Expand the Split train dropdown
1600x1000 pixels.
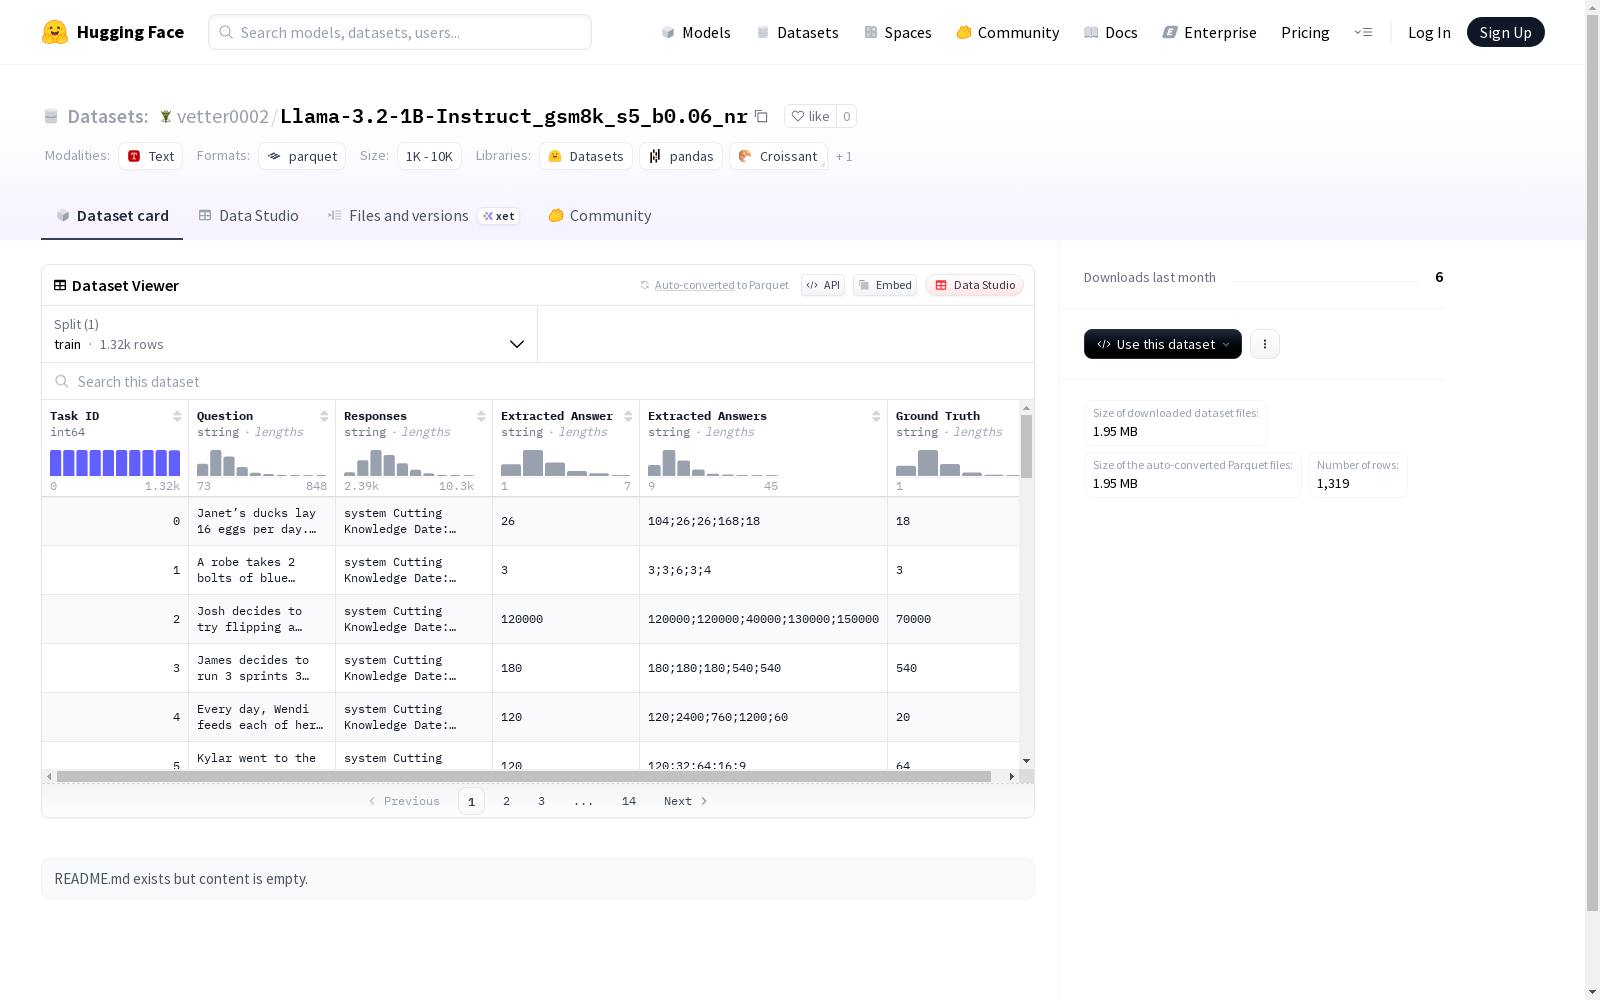[x=289, y=334]
